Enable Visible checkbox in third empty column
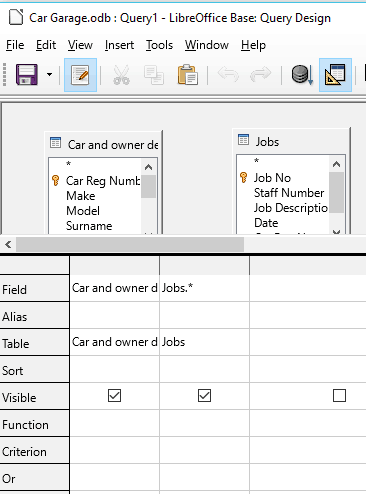Screen dimensions: 366x494 [x=339, y=396]
